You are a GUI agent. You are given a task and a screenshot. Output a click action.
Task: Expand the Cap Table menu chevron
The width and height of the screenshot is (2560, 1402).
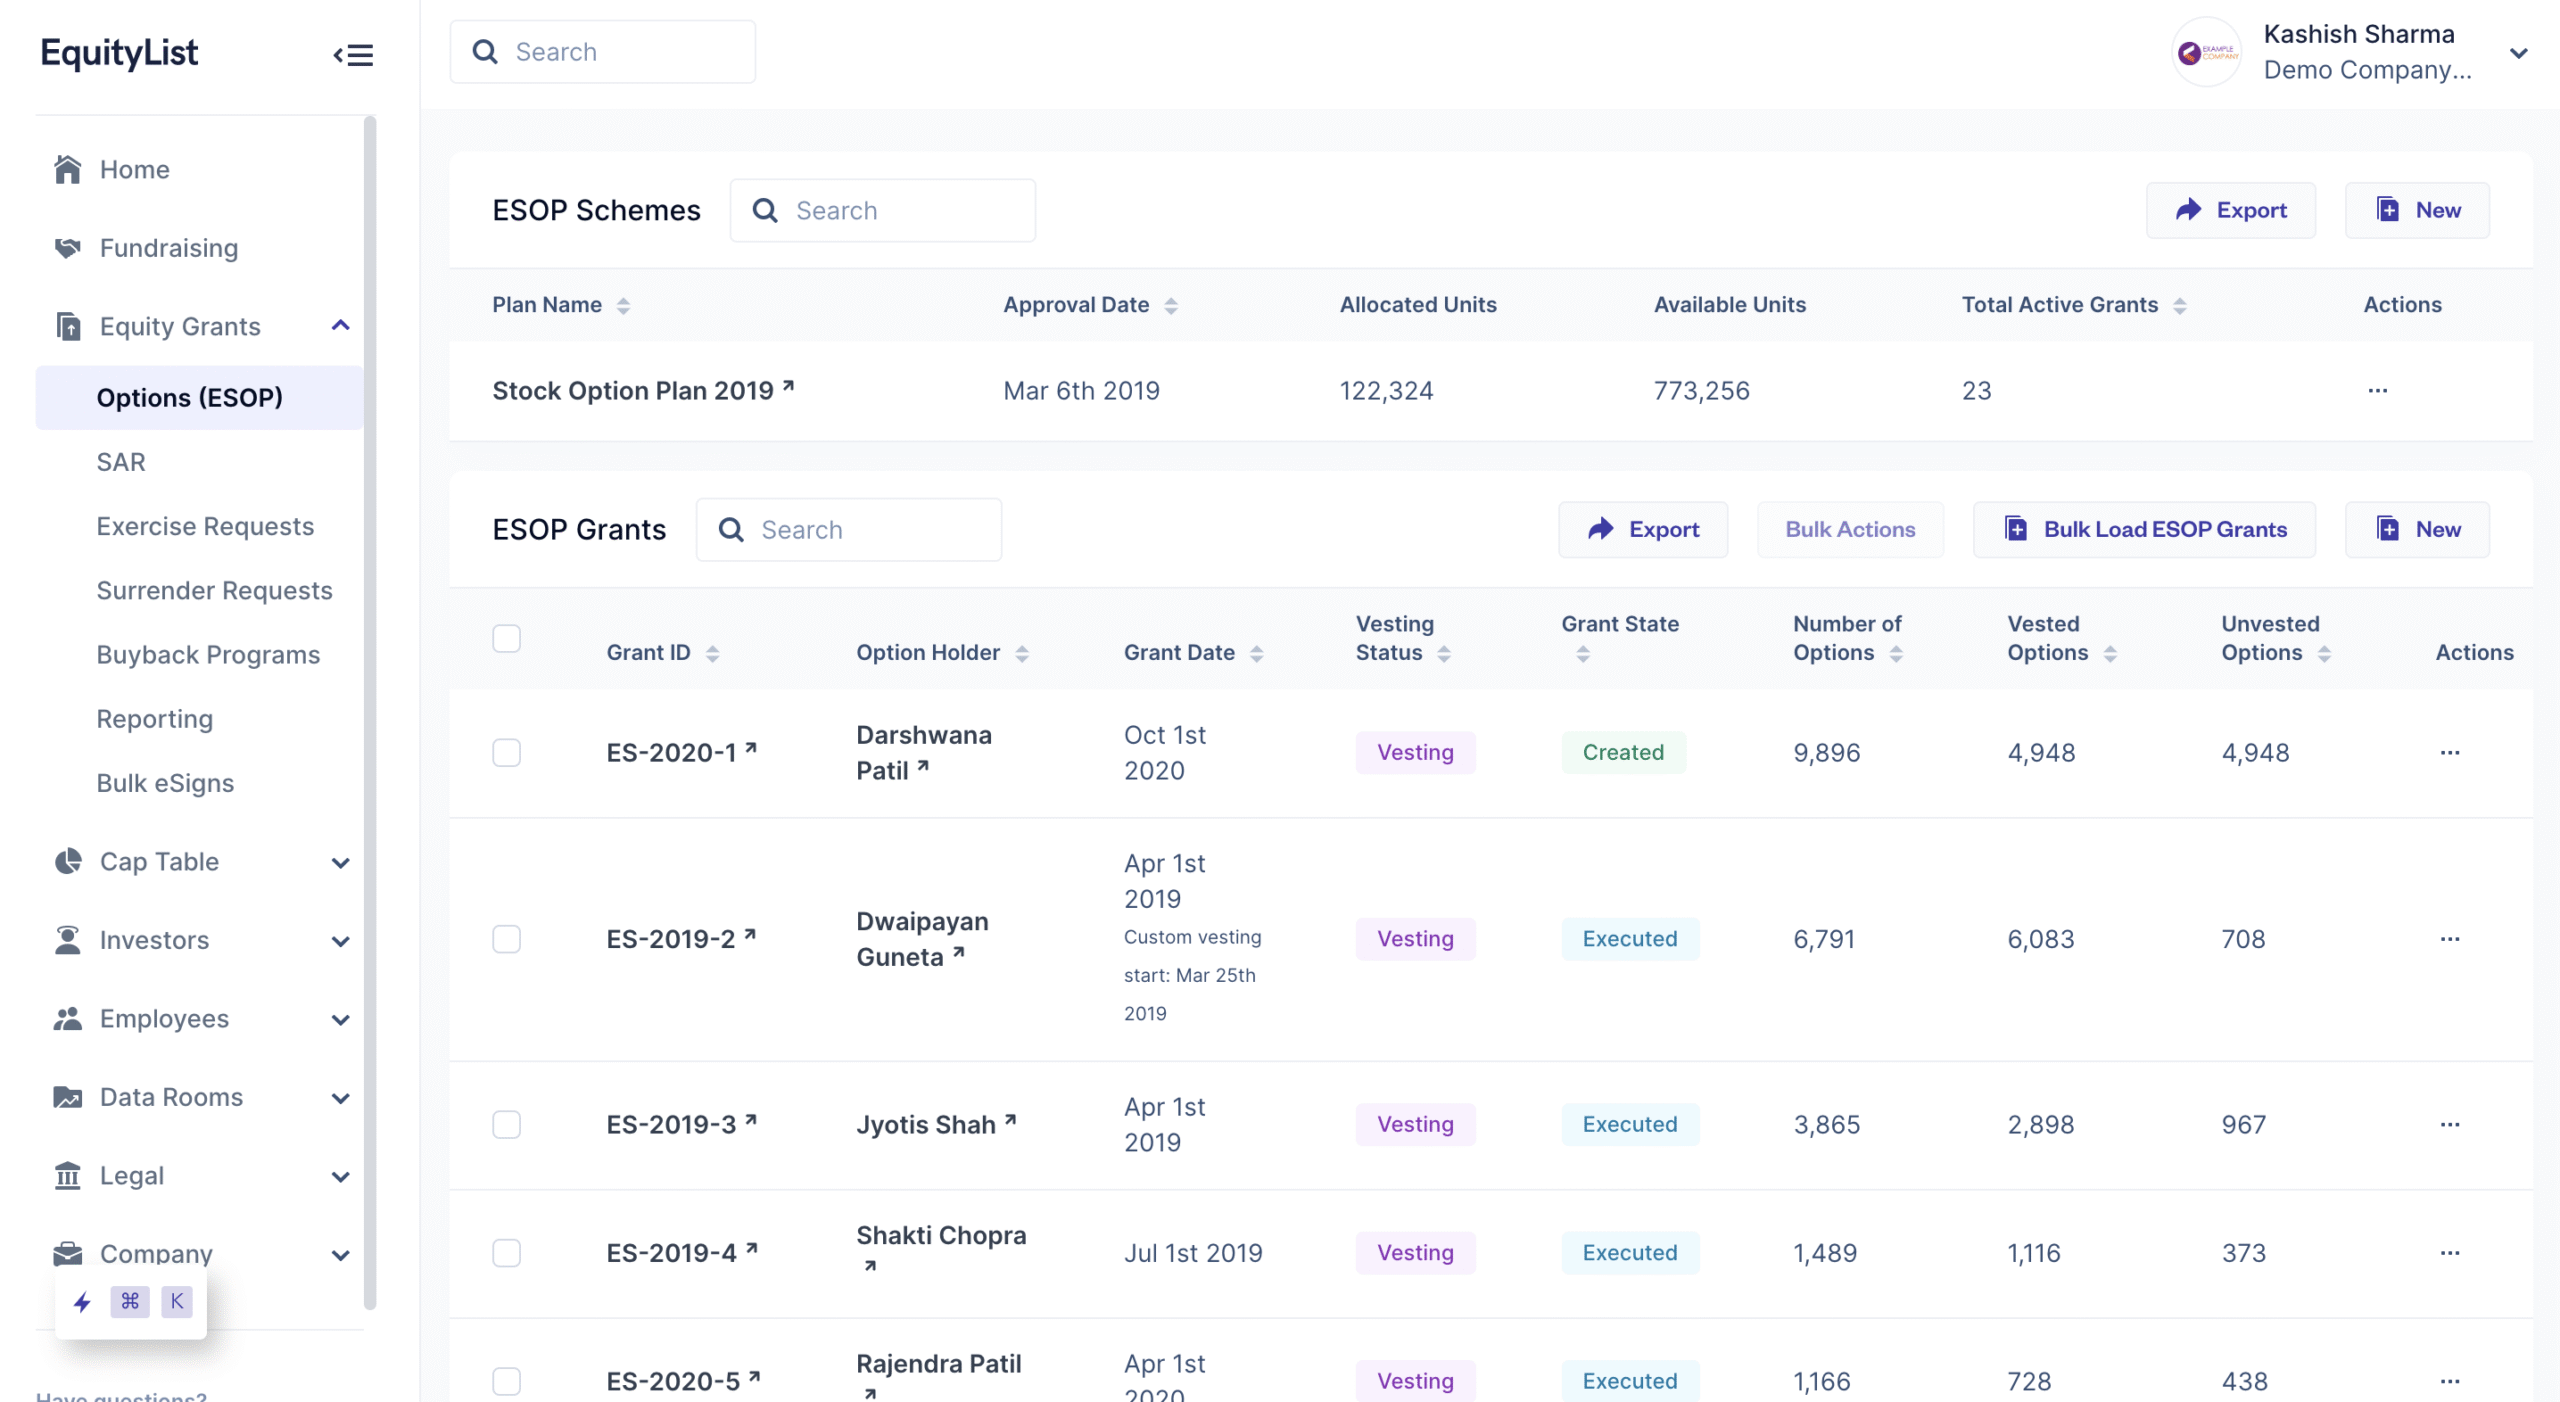pyautogui.click(x=340, y=862)
